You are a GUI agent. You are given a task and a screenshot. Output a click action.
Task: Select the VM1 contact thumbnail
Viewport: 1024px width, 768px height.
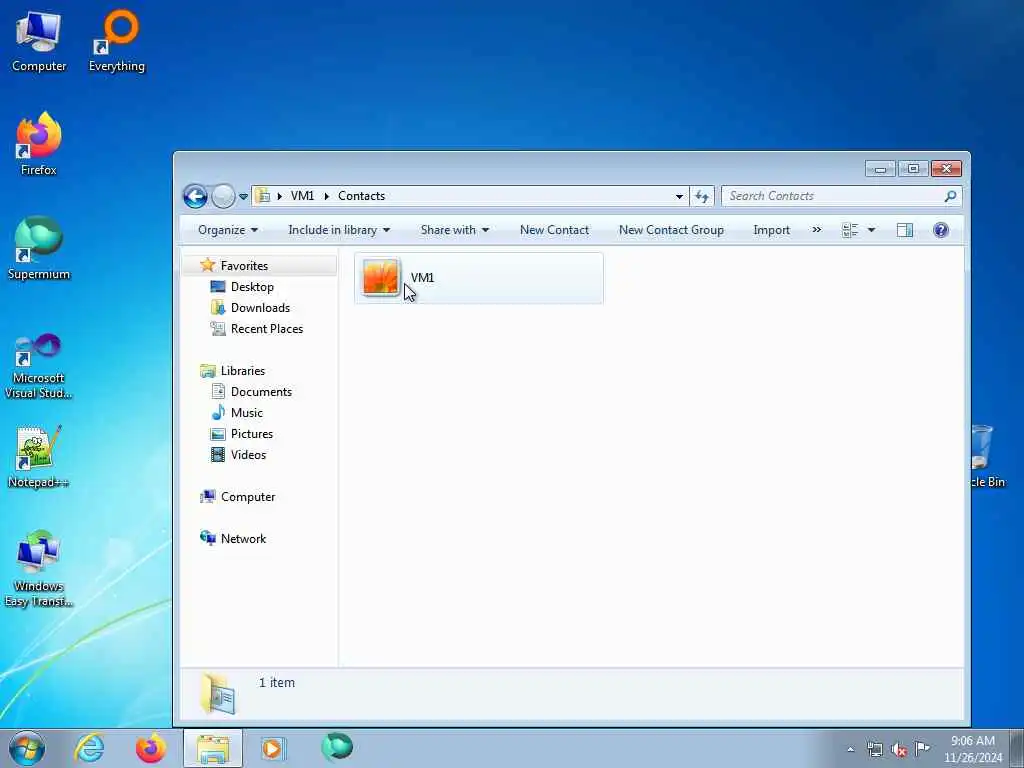(381, 278)
